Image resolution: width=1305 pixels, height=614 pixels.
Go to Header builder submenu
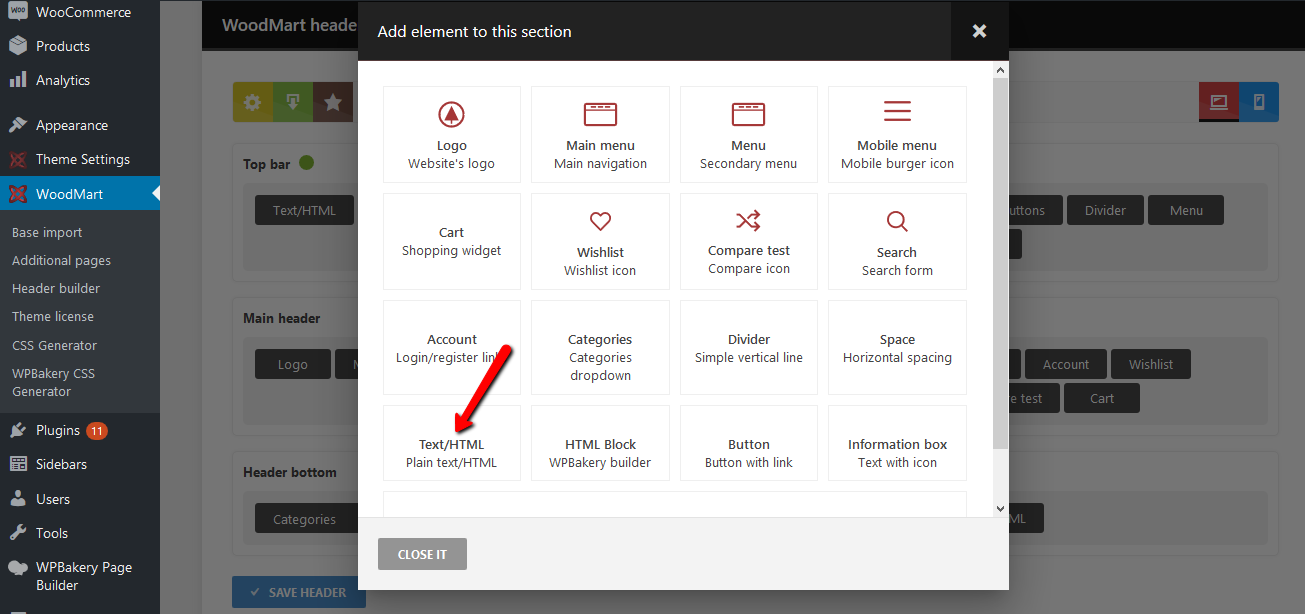56,288
